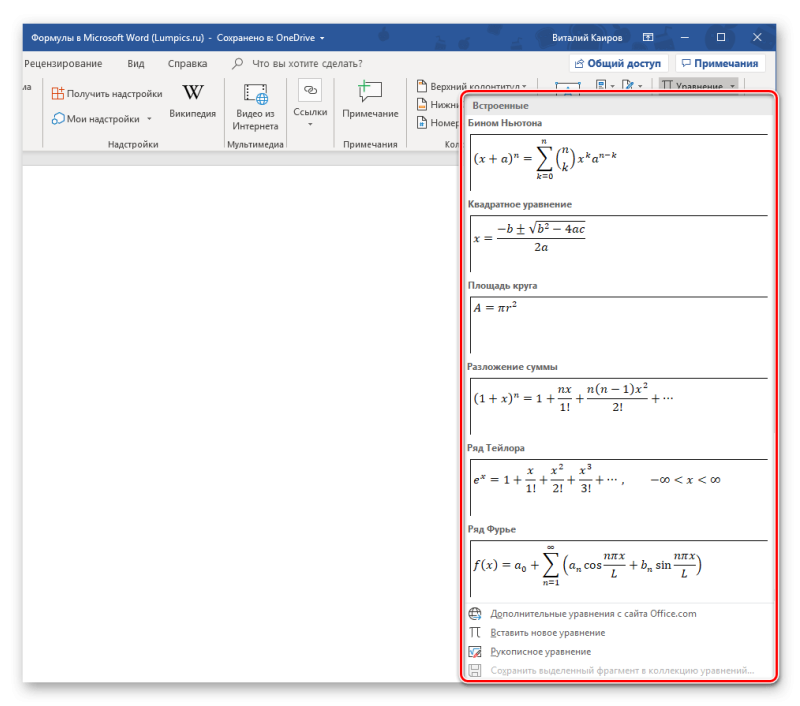Screen dimensions: 800x706
Task: Open the Верхний колонтитул dropdown arrow
Action: (x=524, y=87)
